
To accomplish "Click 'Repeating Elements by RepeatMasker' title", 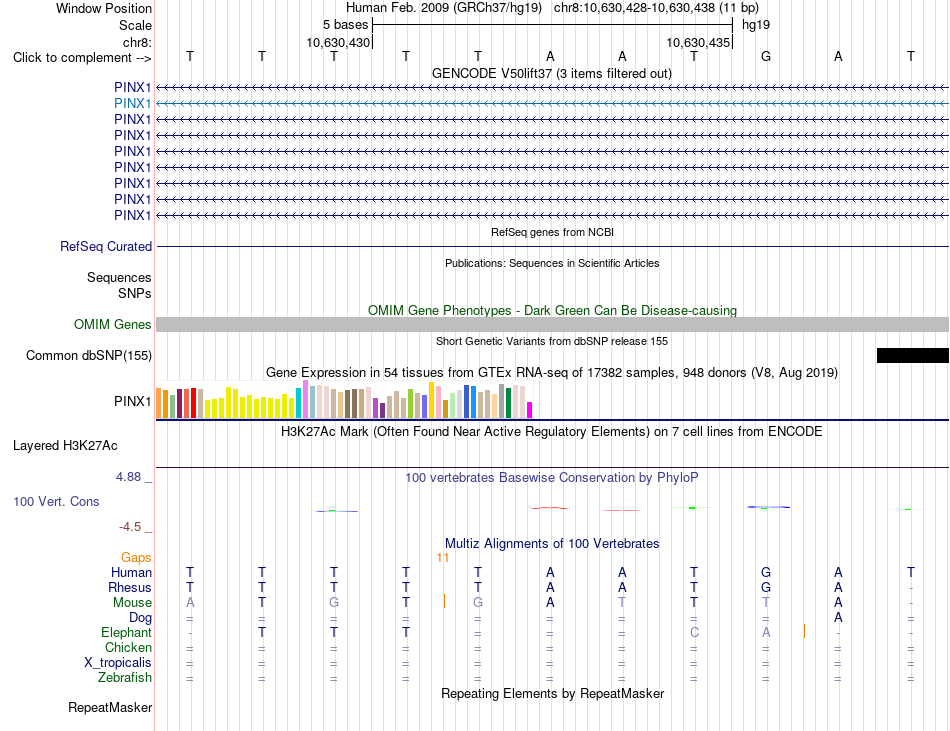I will point(552,693).
